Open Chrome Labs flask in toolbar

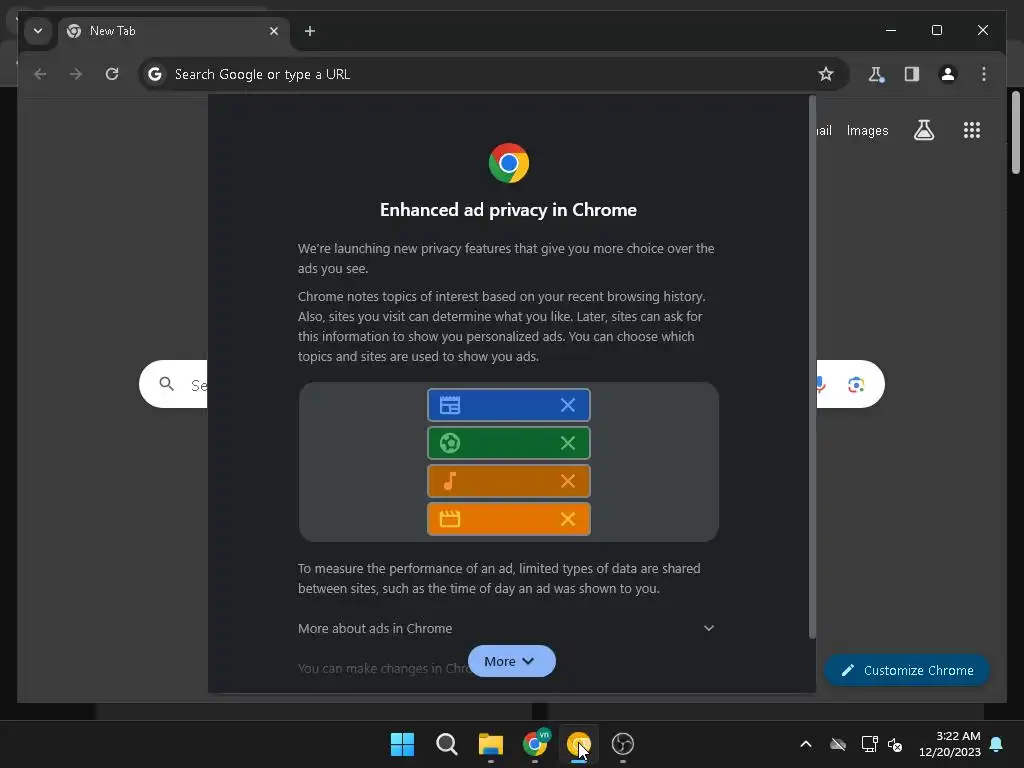click(x=876, y=74)
